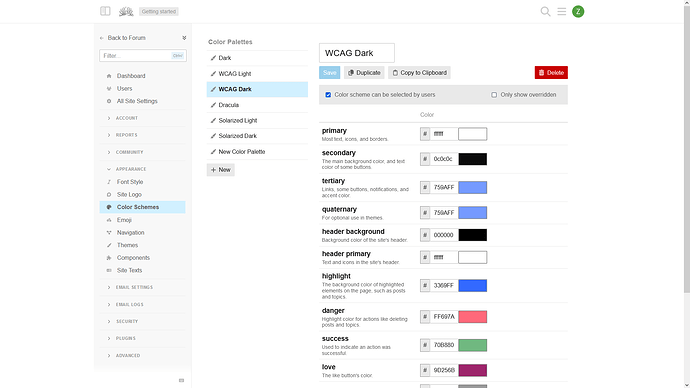Click the All Site Settings gear icon

coord(109,101)
